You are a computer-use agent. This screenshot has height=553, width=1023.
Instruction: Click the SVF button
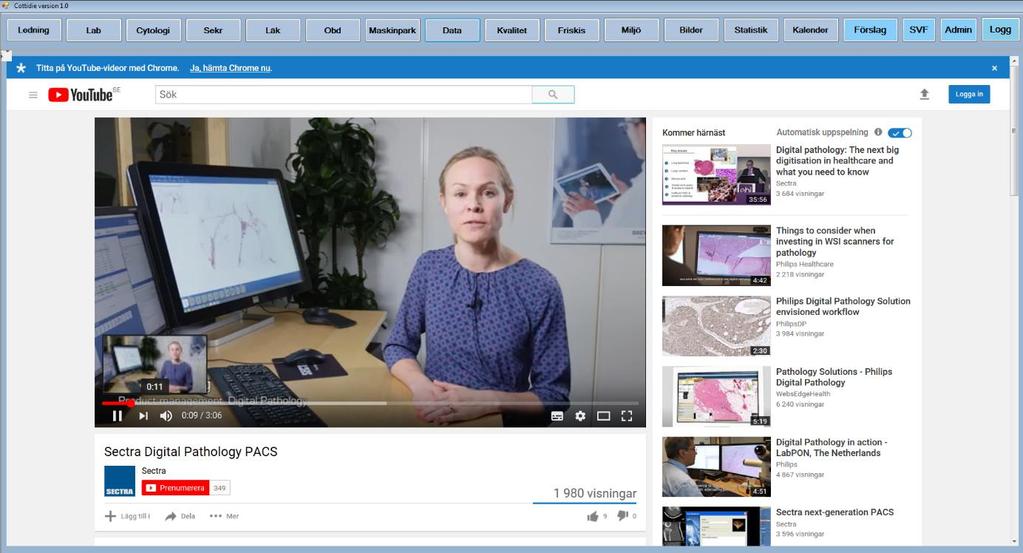pos(918,30)
